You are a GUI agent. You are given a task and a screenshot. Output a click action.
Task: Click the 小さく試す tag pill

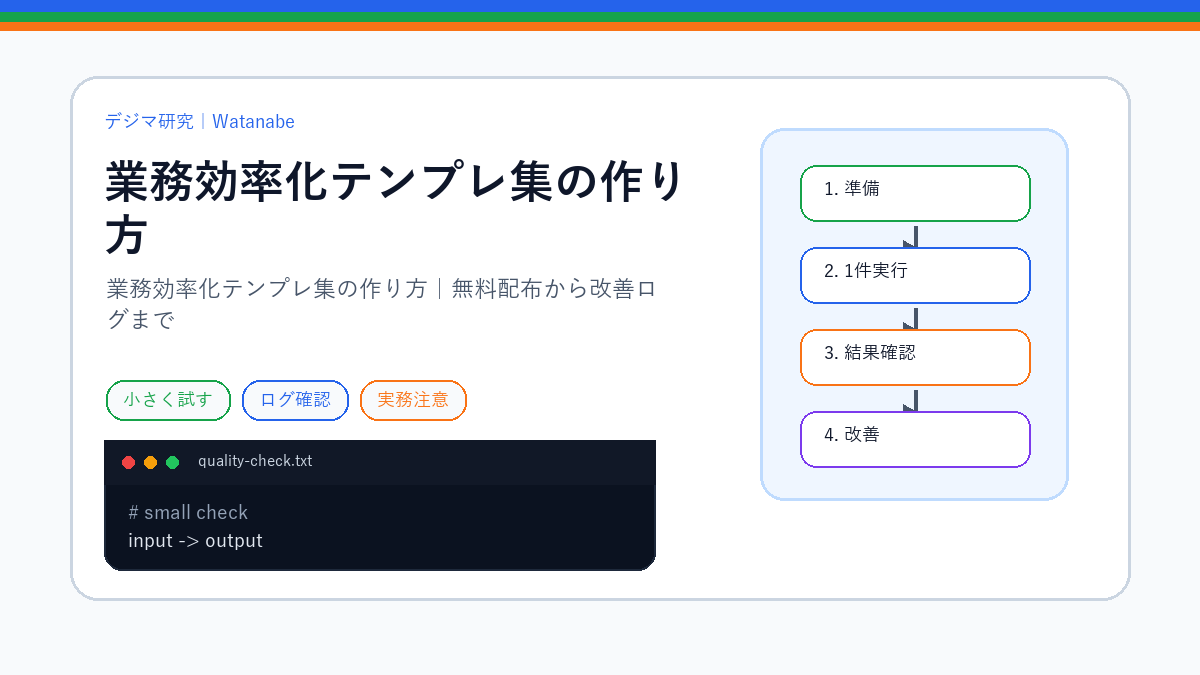tap(168, 400)
